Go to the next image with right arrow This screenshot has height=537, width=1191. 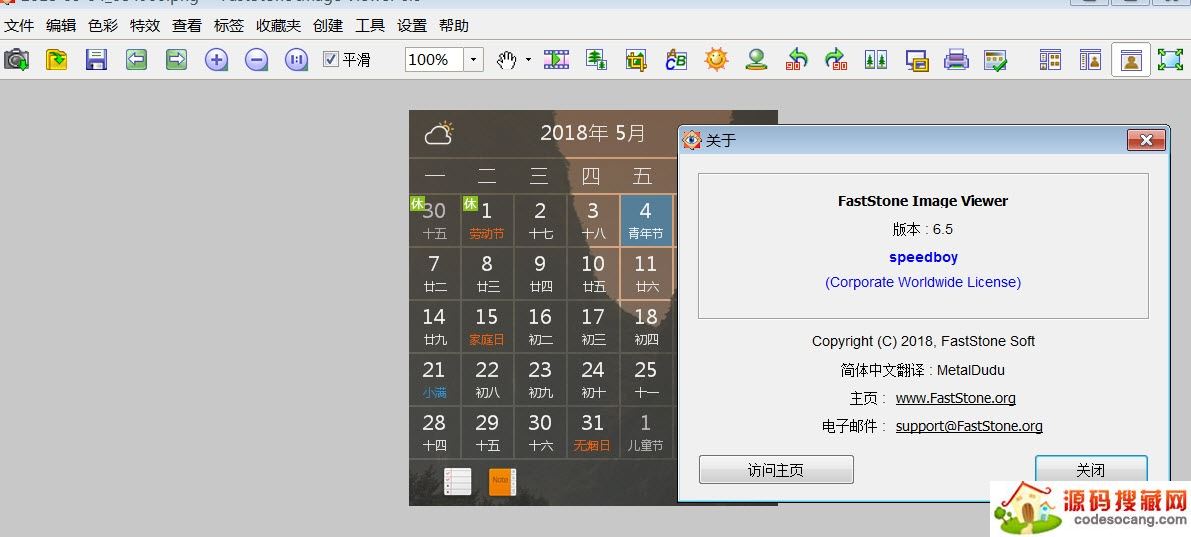(177, 60)
